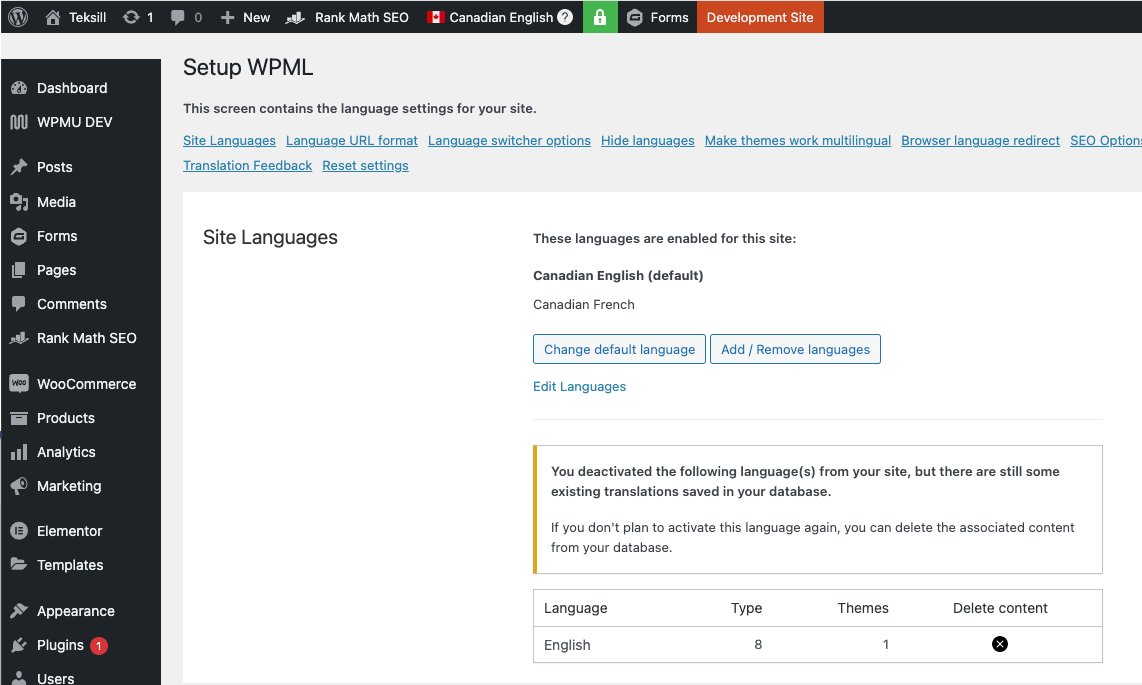Click the Plugins plug icon

click(x=19, y=645)
